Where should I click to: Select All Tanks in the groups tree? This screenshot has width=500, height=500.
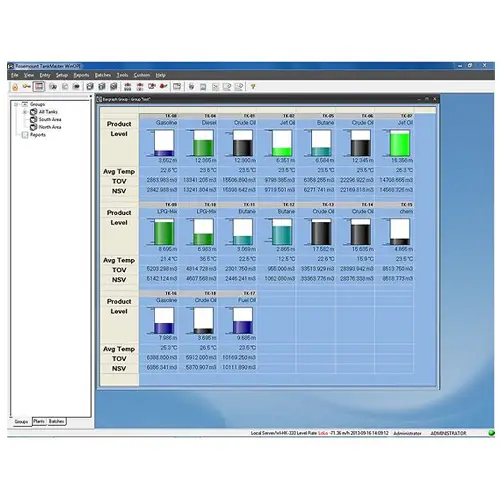pyautogui.click(x=48, y=112)
